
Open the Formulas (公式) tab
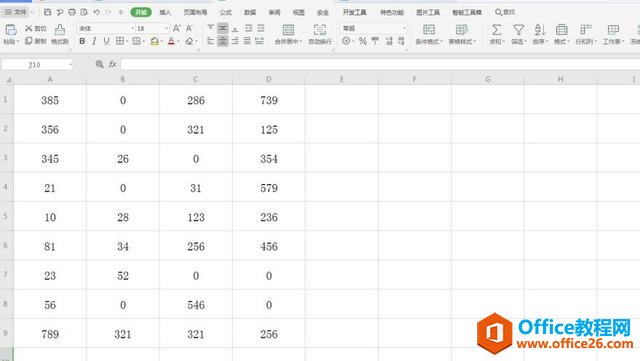point(226,12)
